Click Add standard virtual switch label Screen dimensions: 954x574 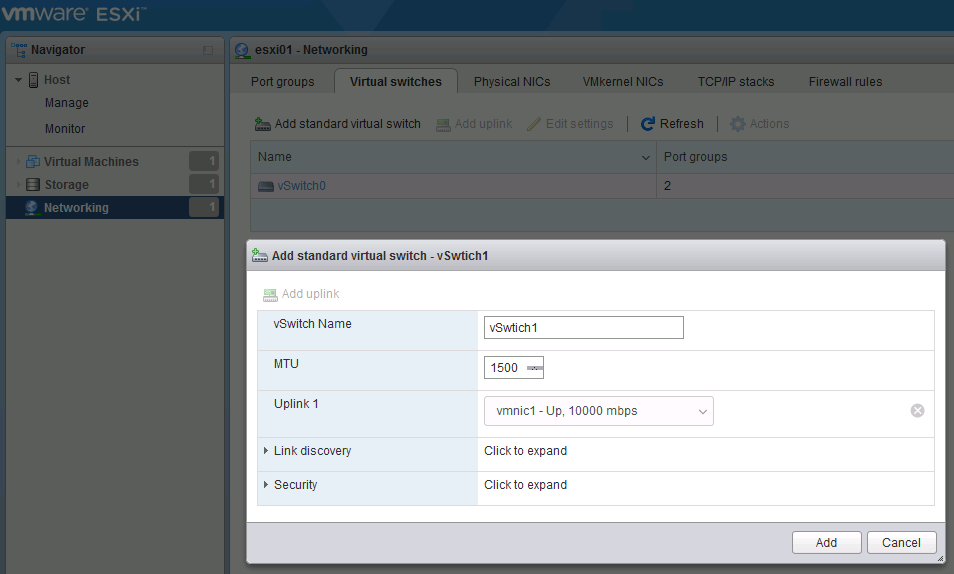click(x=347, y=124)
